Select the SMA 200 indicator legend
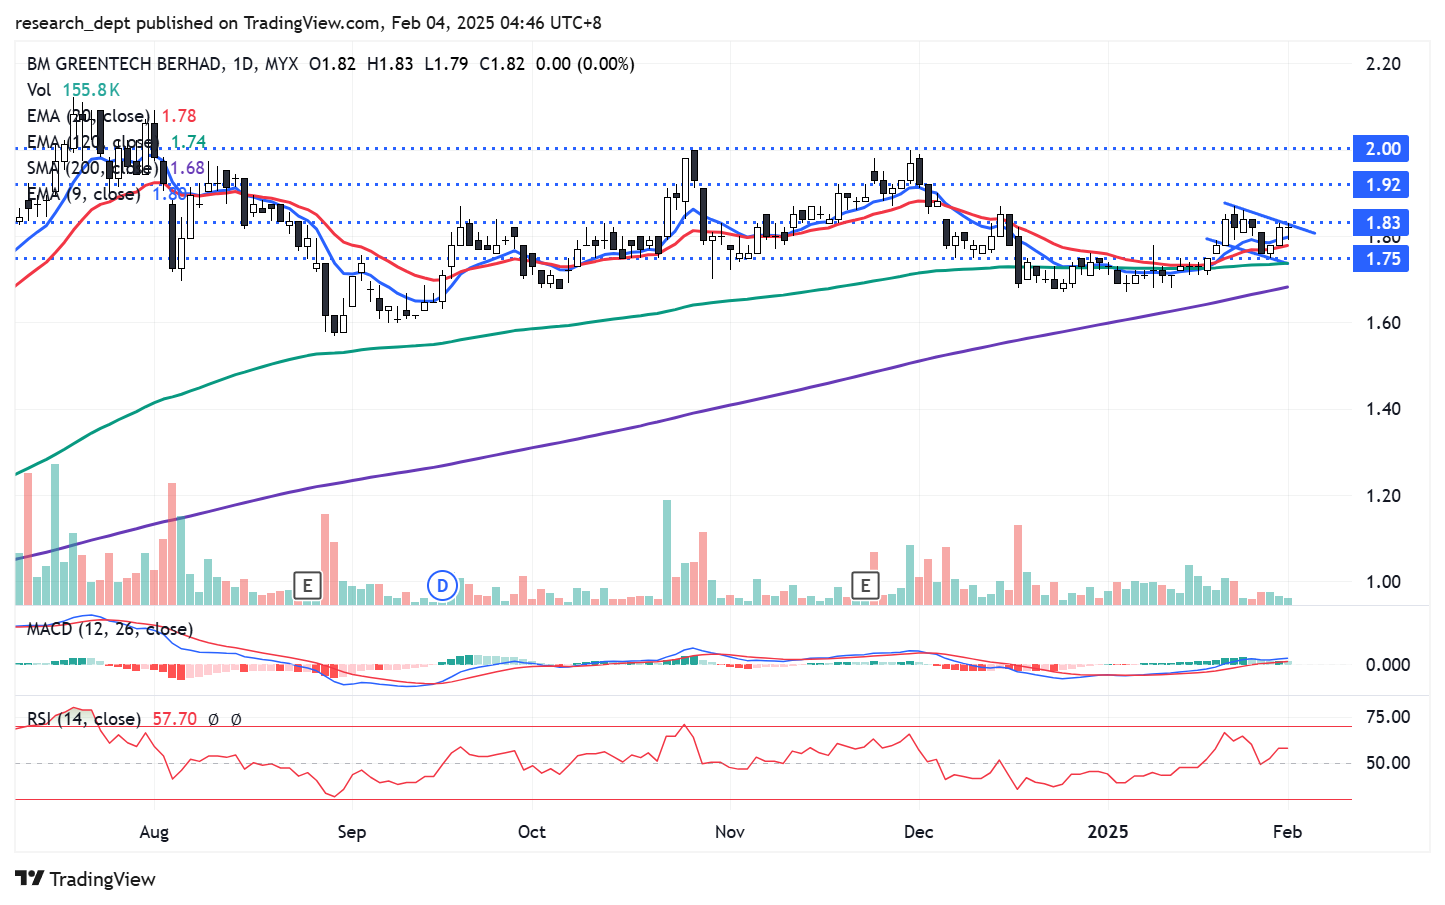This screenshot has height=905, width=1445. pyautogui.click(x=90, y=168)
